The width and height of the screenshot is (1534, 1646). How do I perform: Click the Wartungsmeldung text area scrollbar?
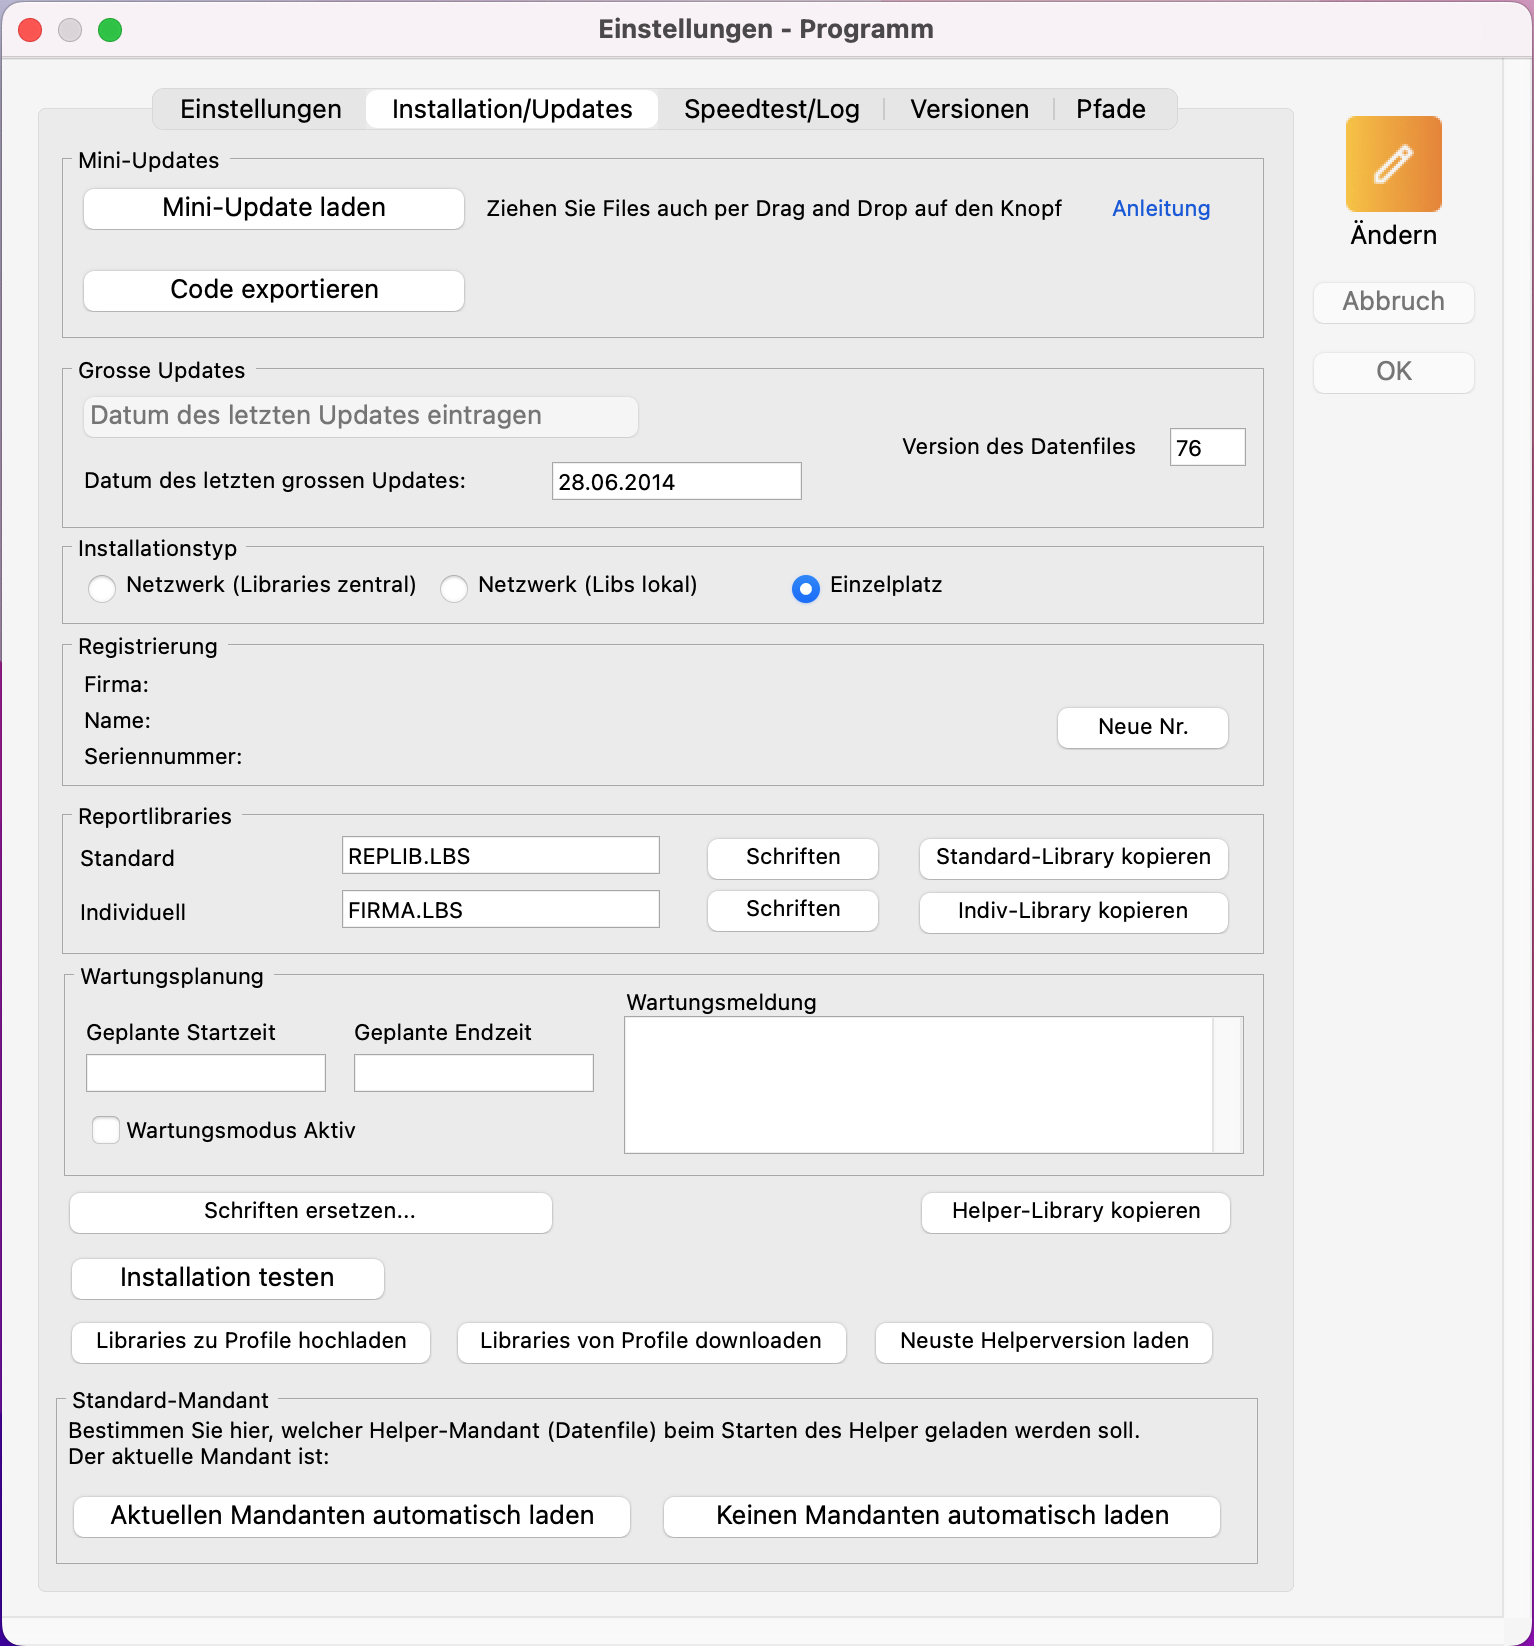[1227, 1085]
